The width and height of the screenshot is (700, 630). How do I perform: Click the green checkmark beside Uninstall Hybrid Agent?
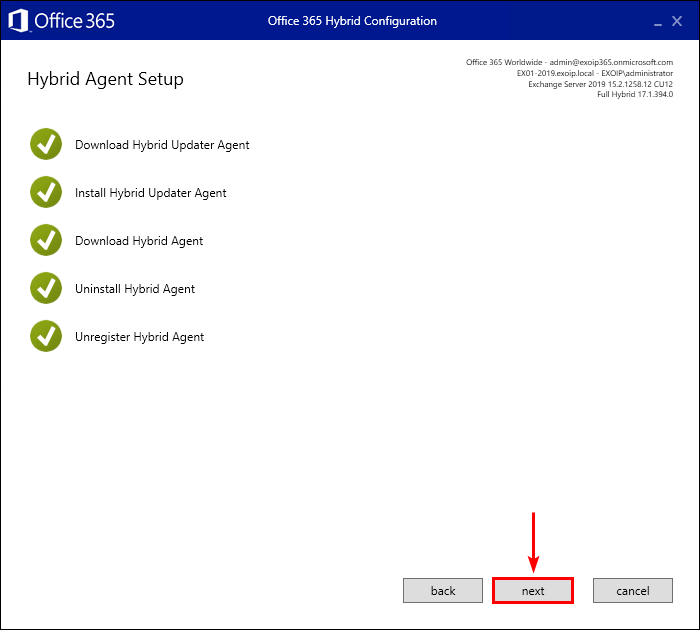pyautogui.click(x=46, y=288)
